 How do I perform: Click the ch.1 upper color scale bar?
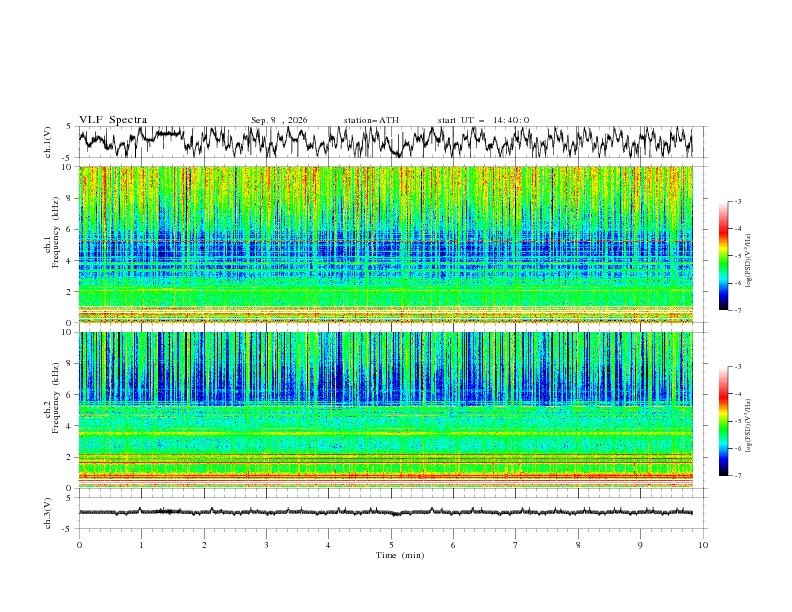[x=724, y=256]
